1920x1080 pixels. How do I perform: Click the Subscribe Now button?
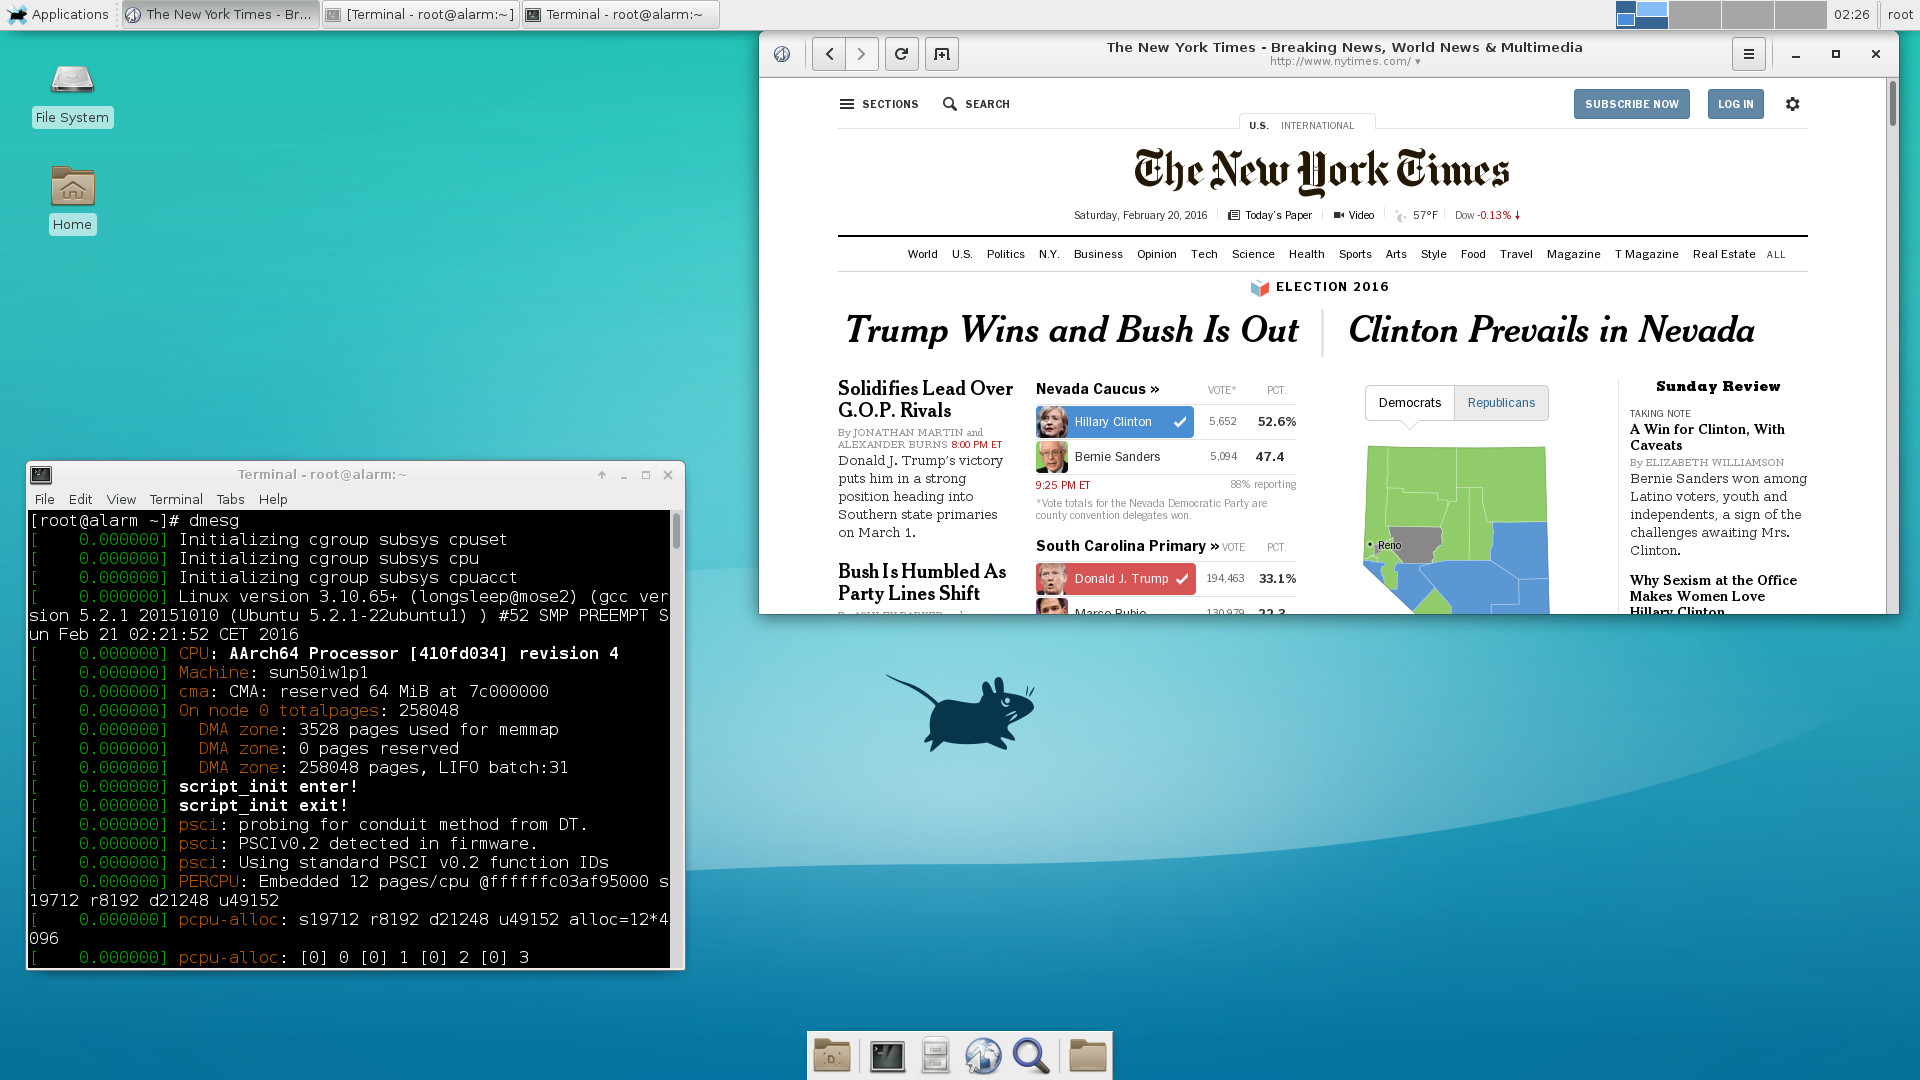pos(1631,104)
